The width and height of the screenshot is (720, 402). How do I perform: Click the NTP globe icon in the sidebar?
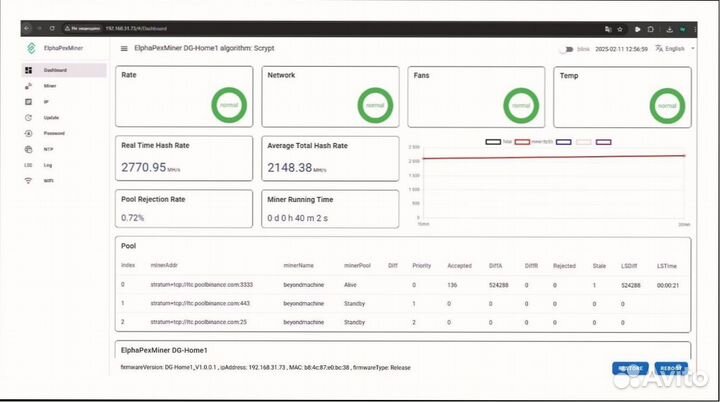click(x=28, y=149)
